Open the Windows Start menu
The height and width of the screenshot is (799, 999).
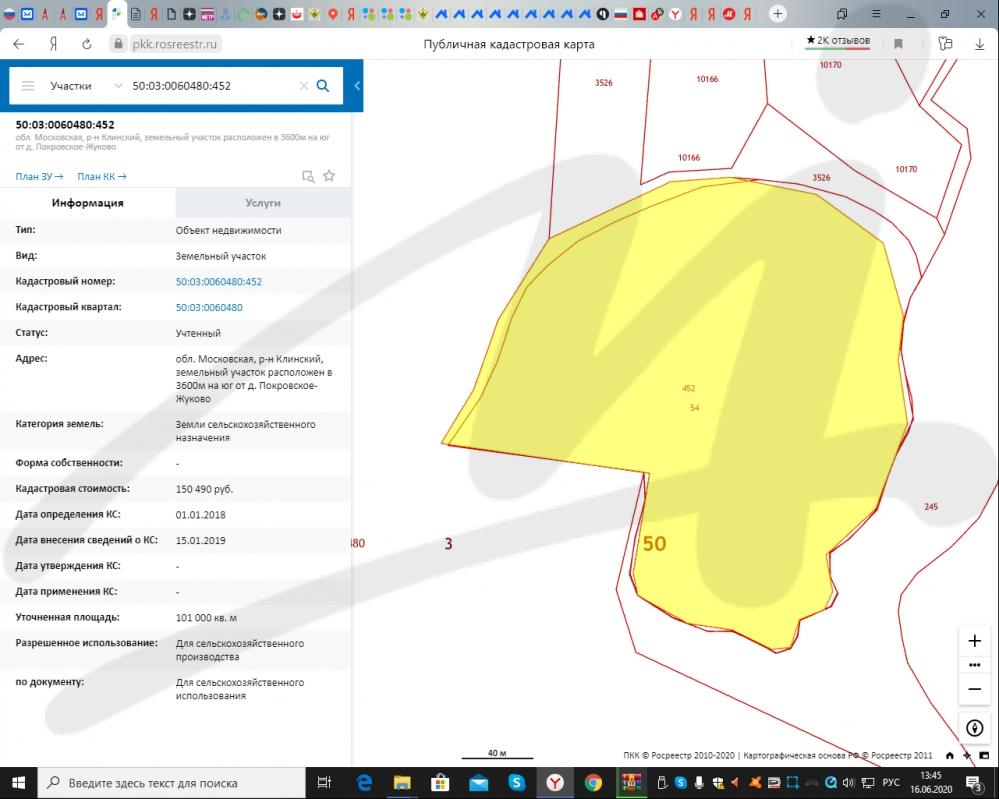pos(18,782)
